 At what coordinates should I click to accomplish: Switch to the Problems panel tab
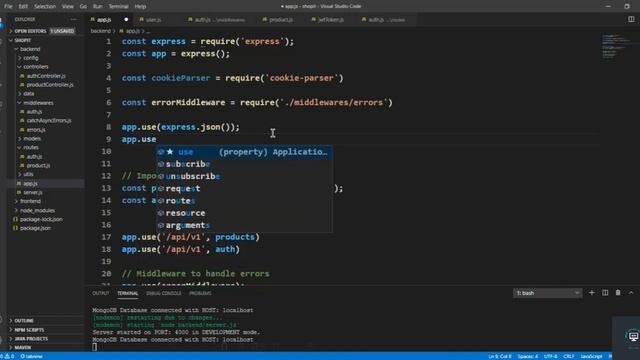[200, 293]
